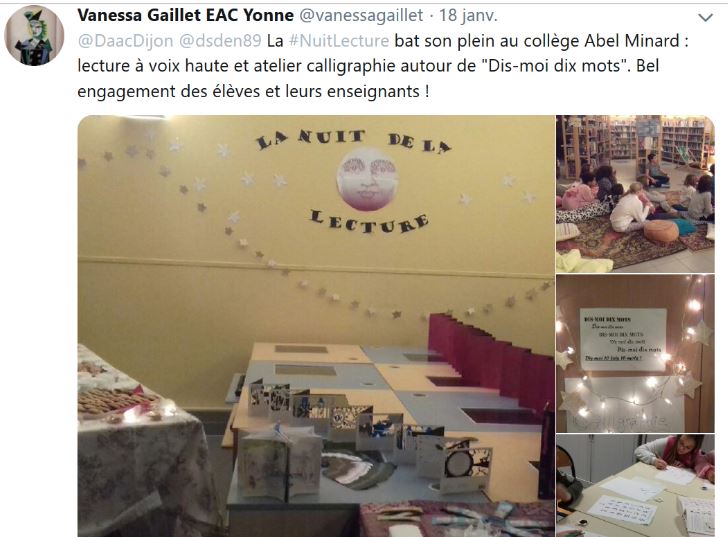
Task: Open the #NuitLecture hashtag
Action: click(338, 41)
